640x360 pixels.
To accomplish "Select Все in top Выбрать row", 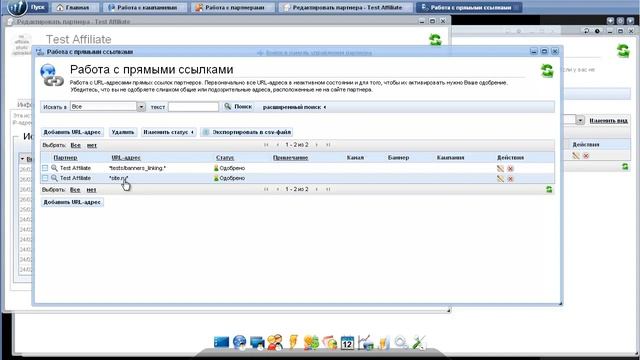I will 75,145.
